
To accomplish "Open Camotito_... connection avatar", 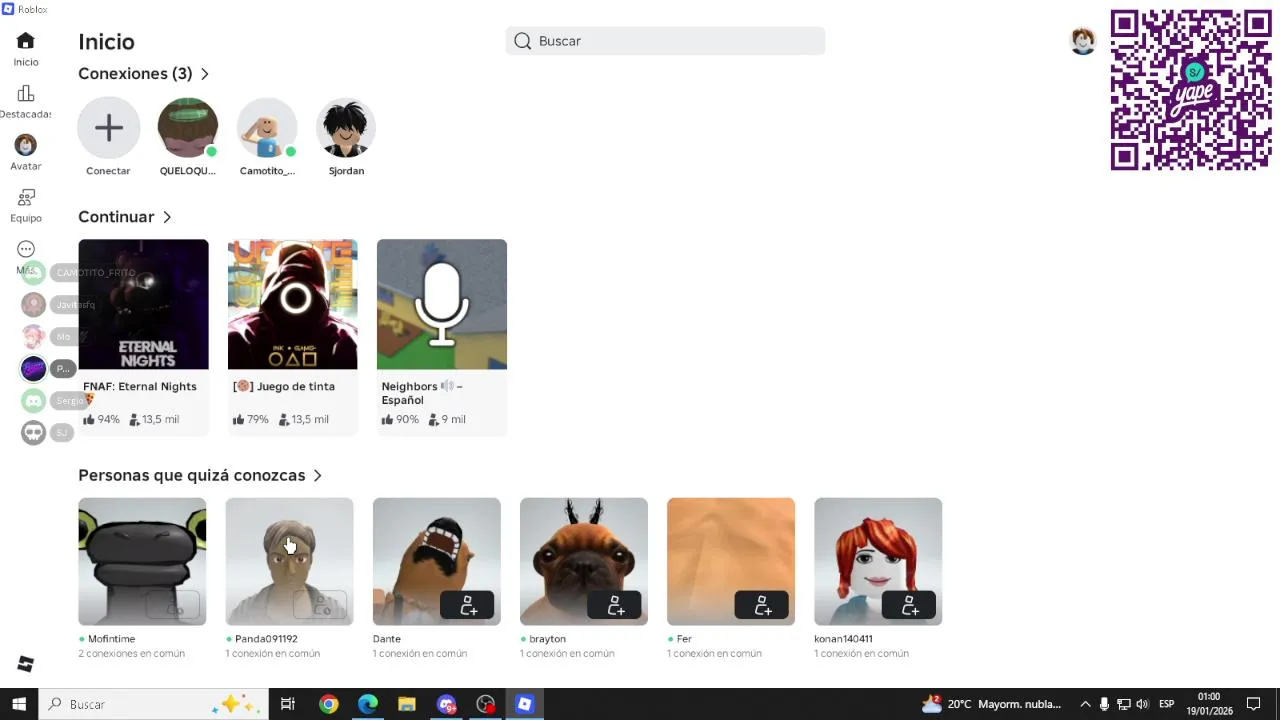I will pyautogui.click(x=267, y=128).
